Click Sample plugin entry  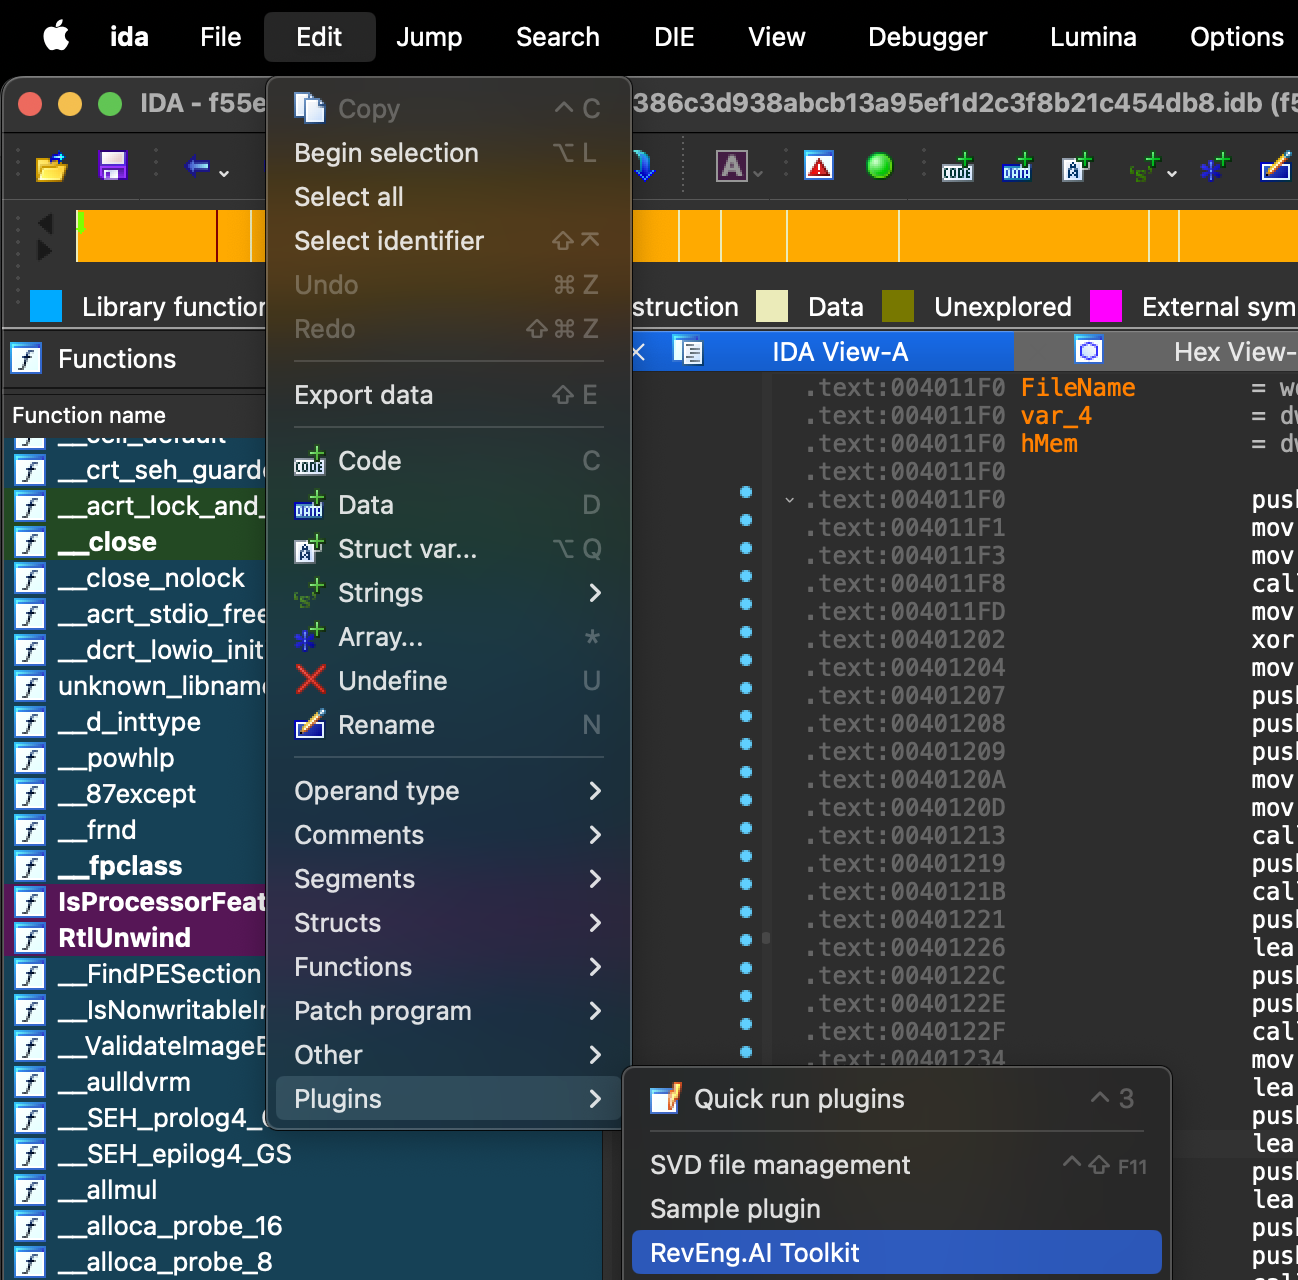click(x=897, y=1209)
